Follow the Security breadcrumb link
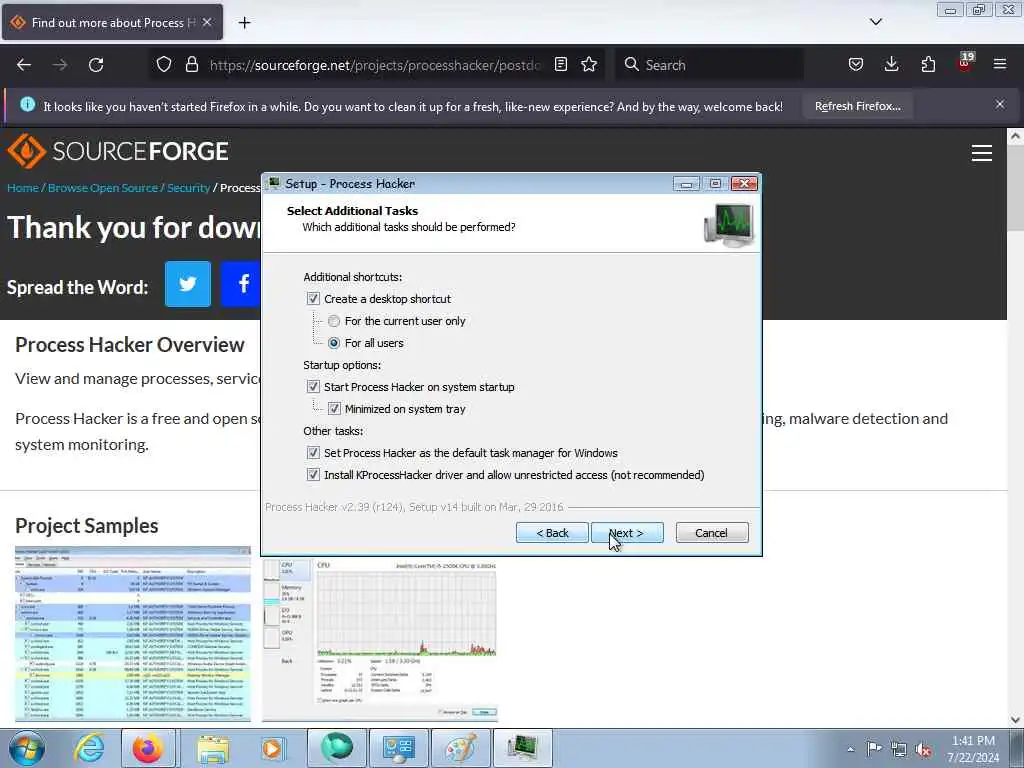The width and height of the screenshot is (1024, 768). 188,188
